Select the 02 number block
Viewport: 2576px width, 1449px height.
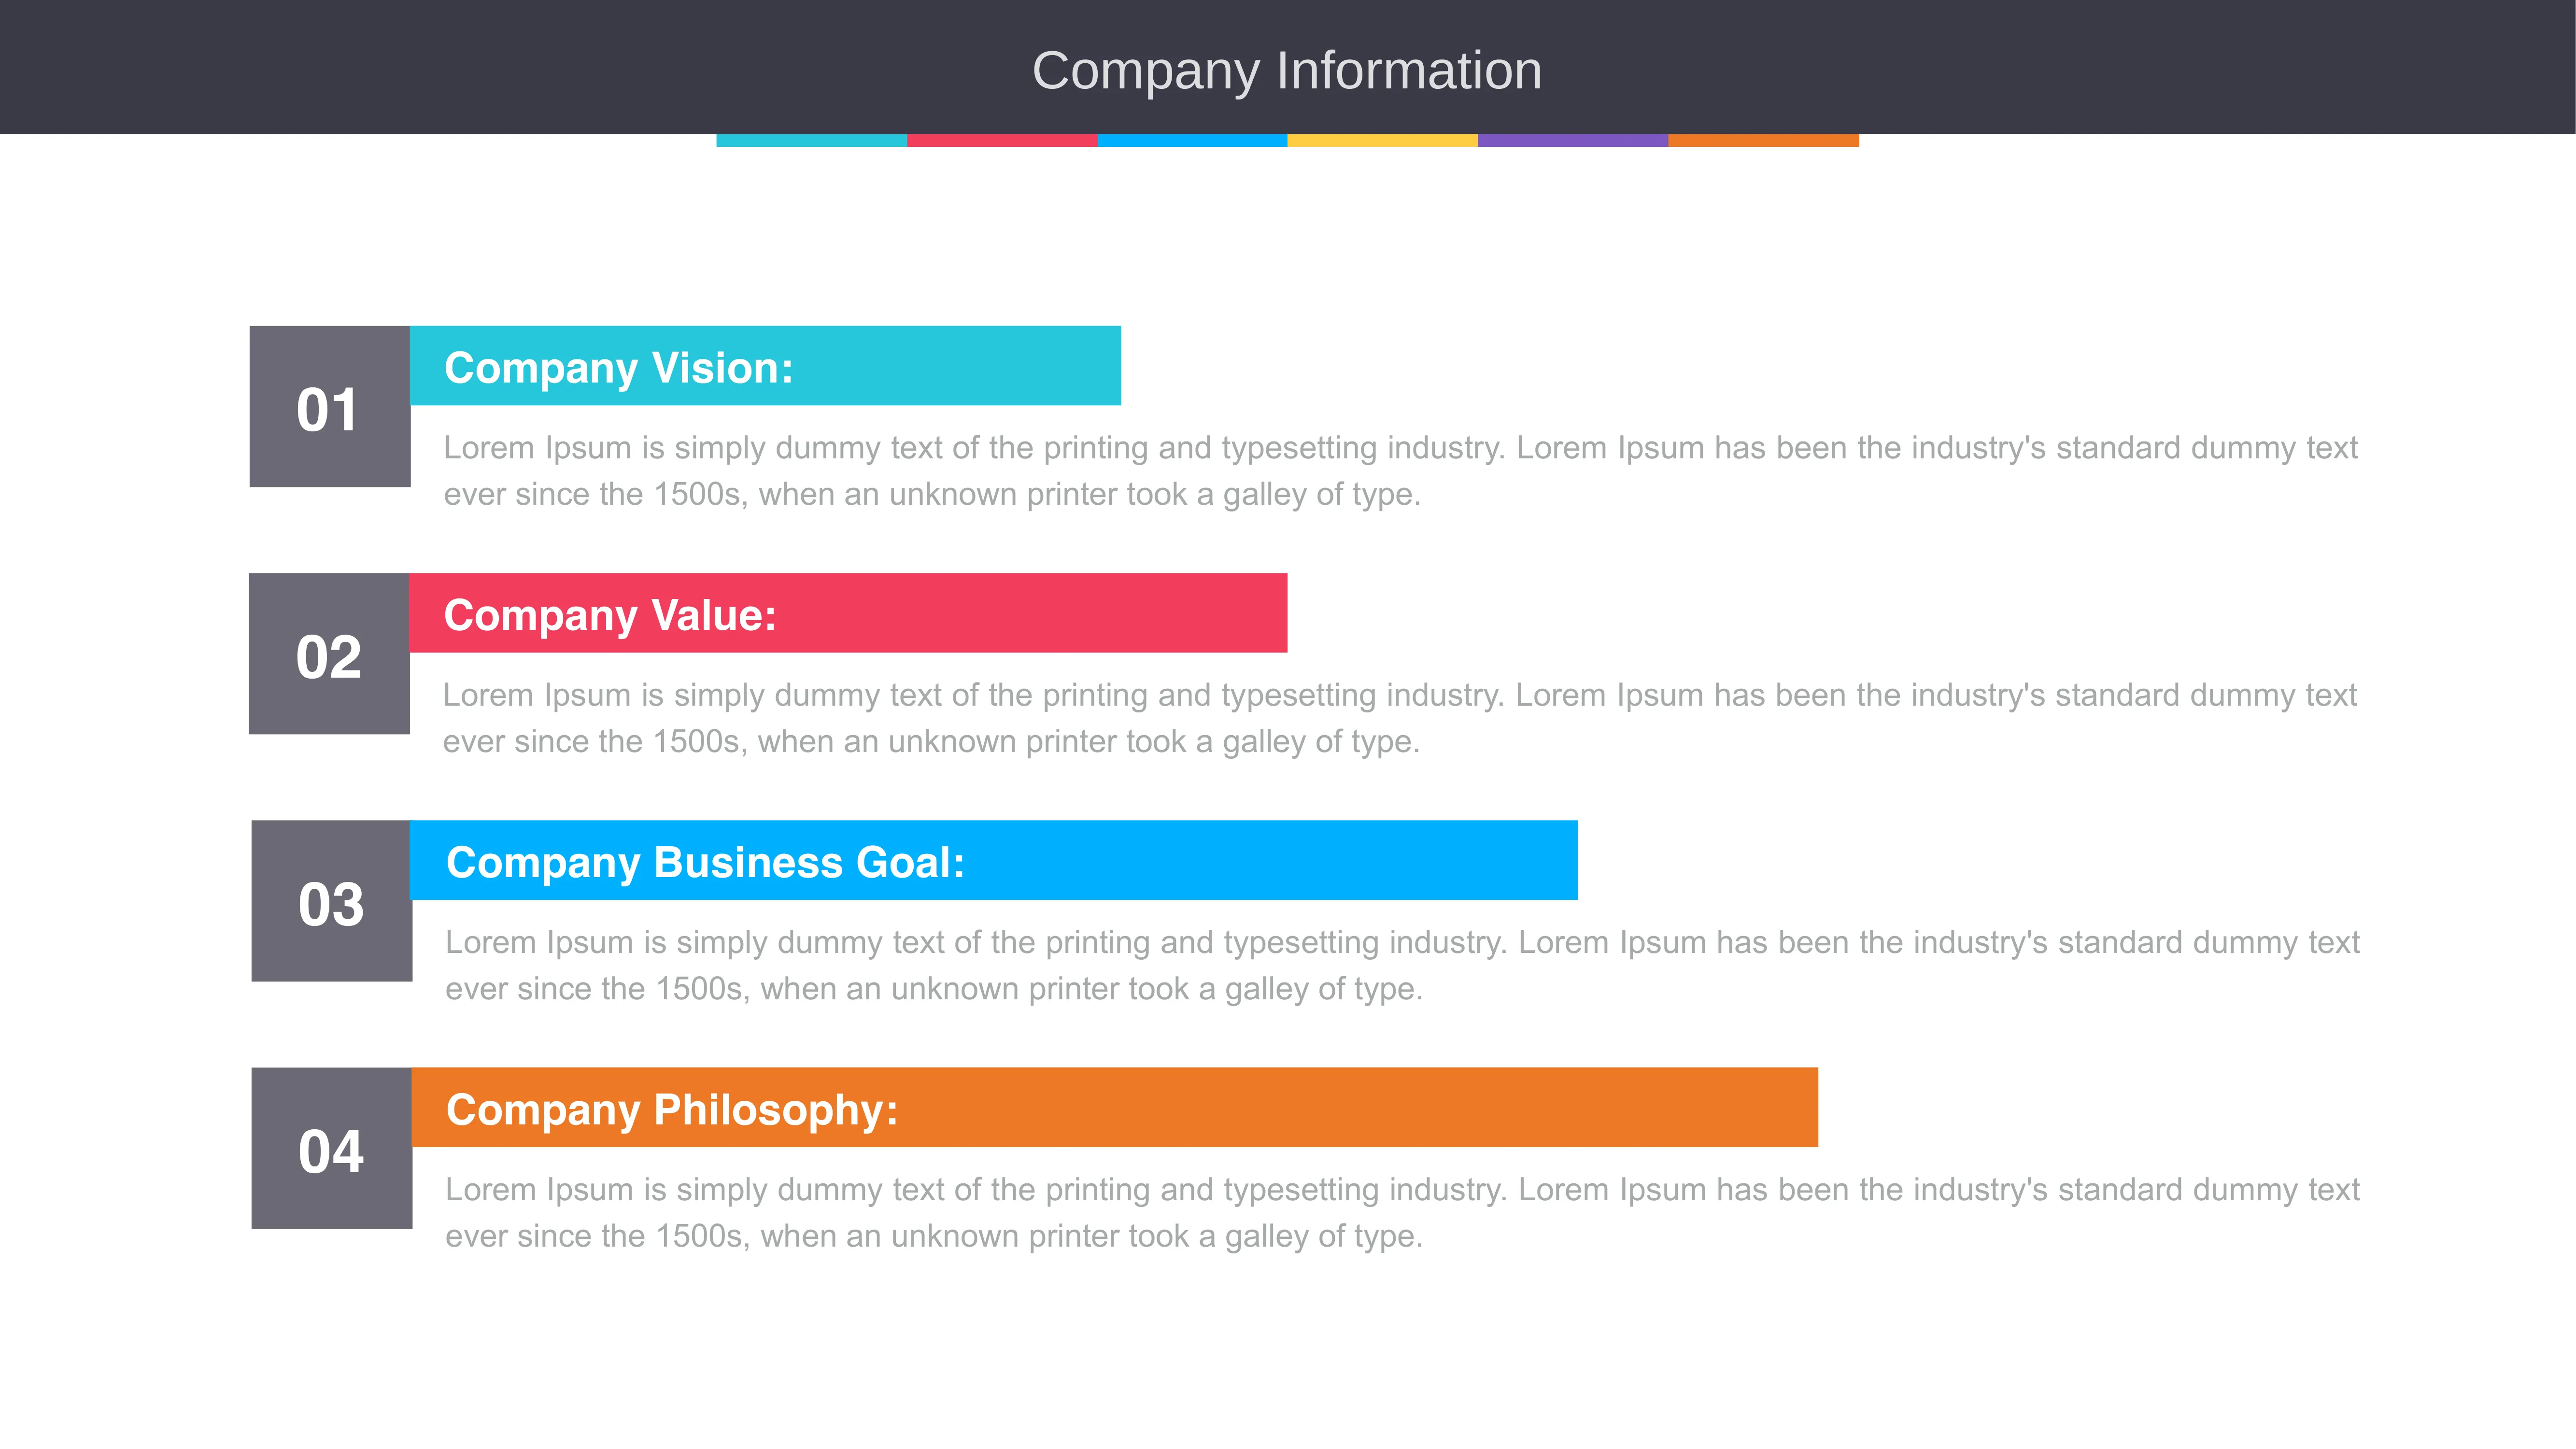pos(329,654)
